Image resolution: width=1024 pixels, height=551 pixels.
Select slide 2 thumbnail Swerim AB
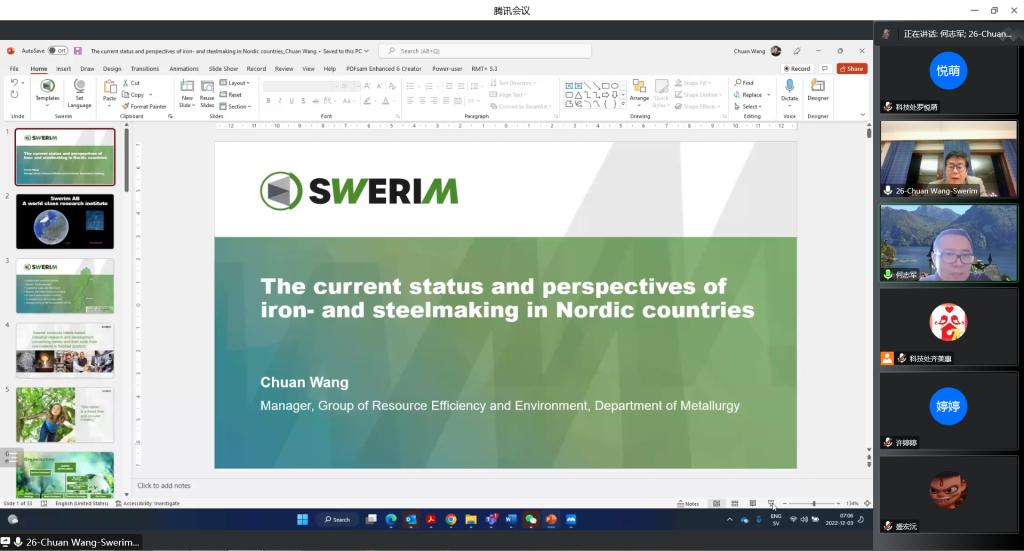tap(65, 221)
